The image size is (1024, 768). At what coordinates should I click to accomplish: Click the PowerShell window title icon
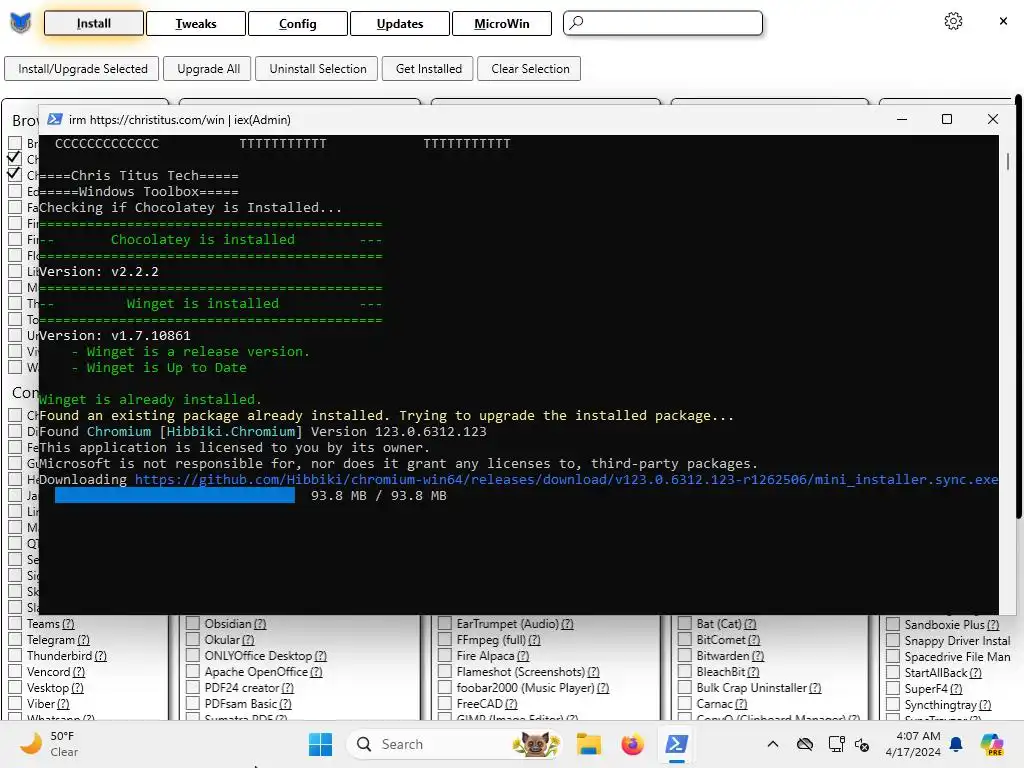coord(55,120)
